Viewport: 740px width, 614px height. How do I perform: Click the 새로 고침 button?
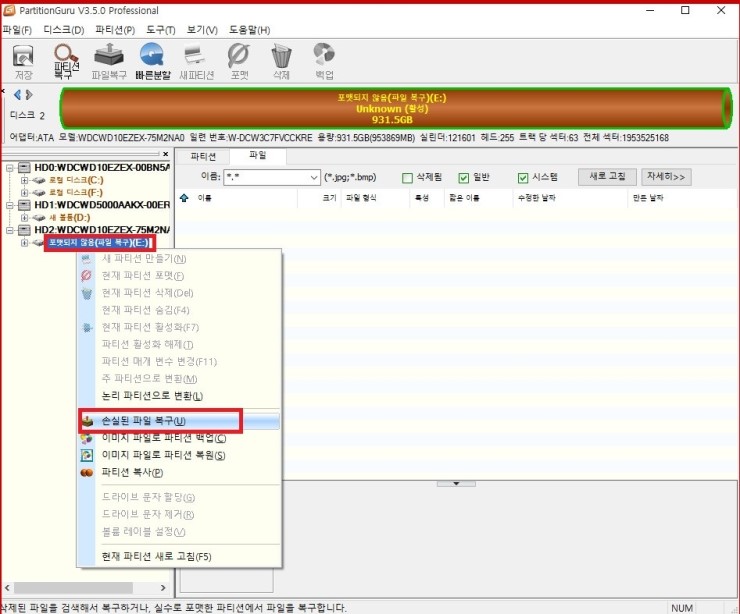click(x=607, y=177)
